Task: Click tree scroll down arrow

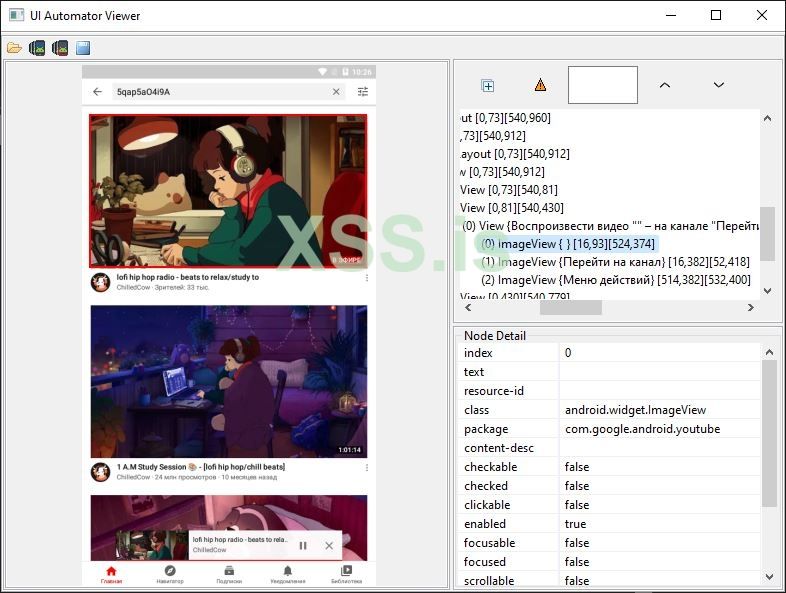Action: point(767,291)
